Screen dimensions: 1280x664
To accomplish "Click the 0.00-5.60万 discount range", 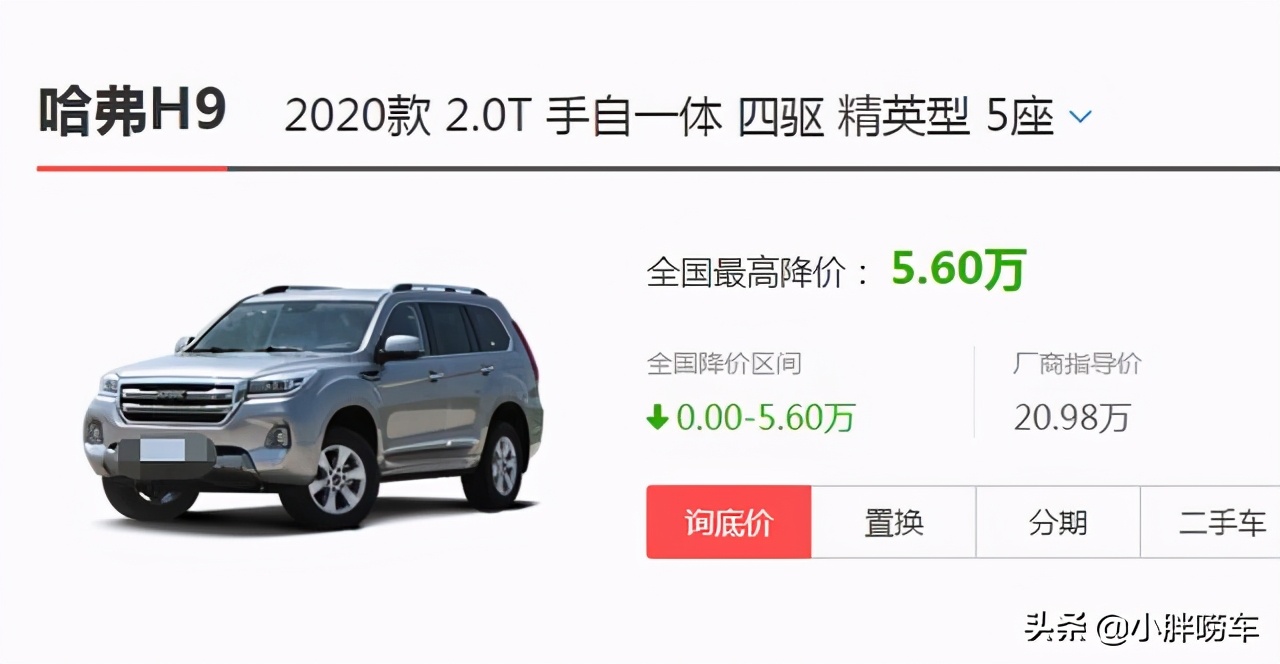I will [x=765, y=417].
